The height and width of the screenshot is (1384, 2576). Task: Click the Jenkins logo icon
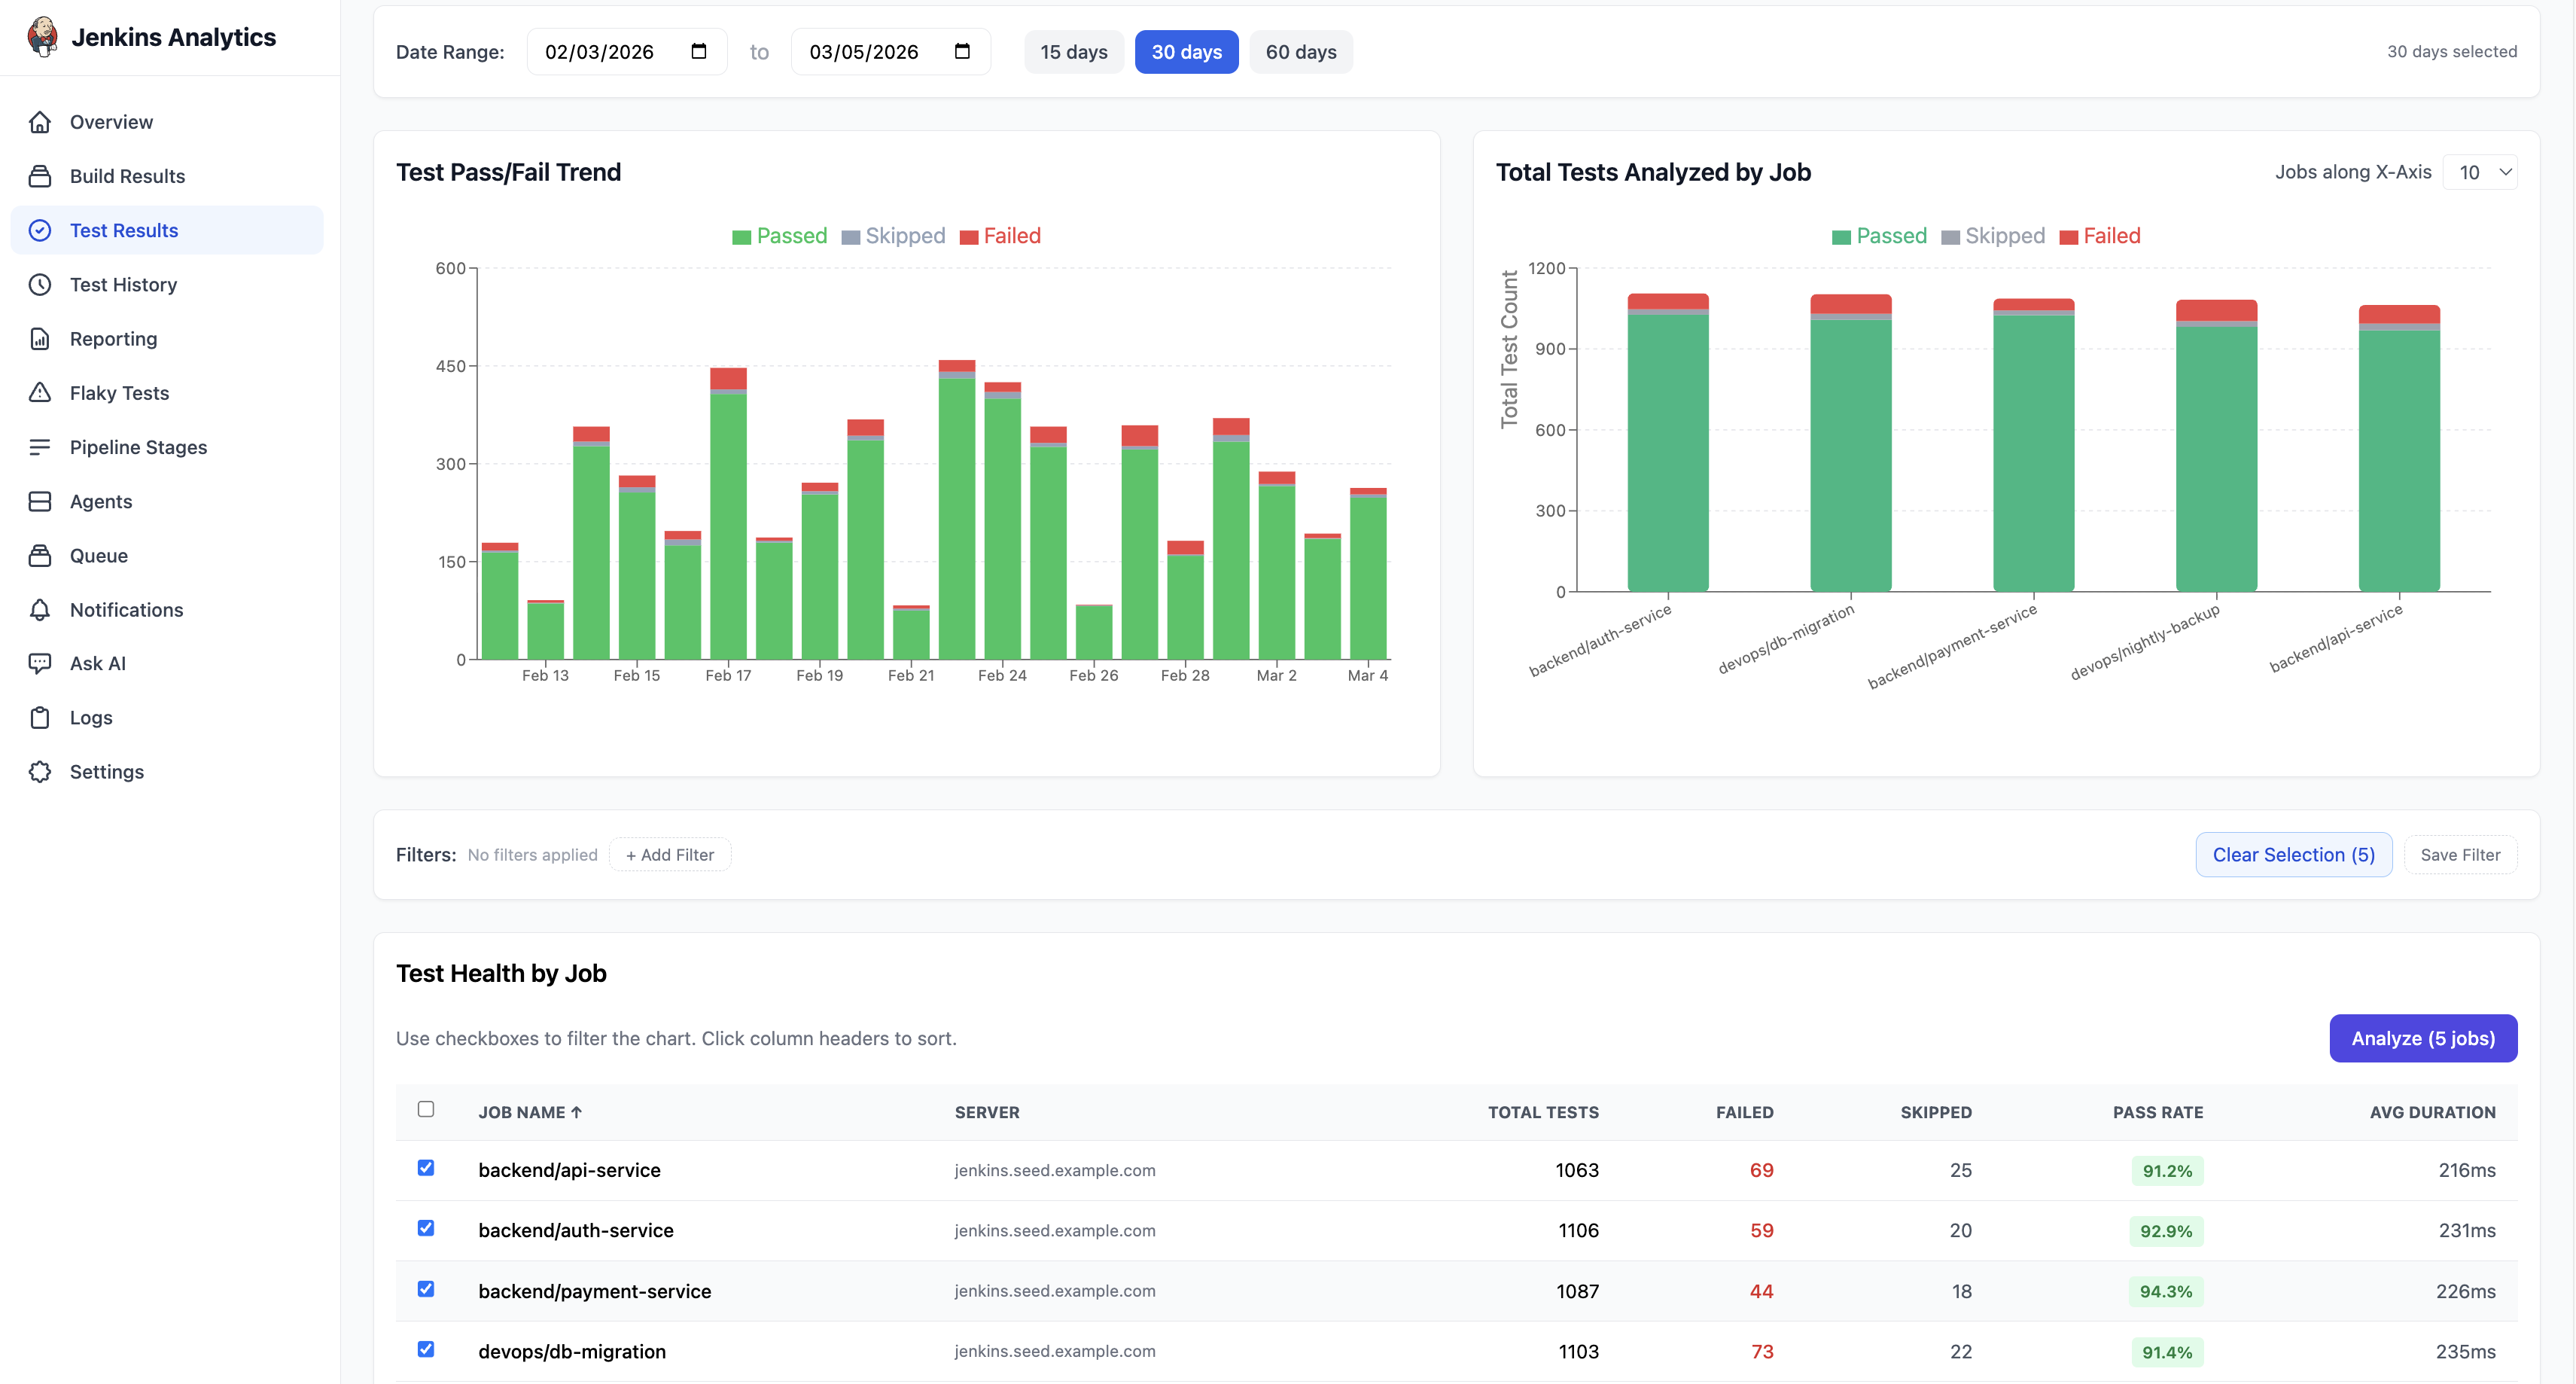[42, 37]
